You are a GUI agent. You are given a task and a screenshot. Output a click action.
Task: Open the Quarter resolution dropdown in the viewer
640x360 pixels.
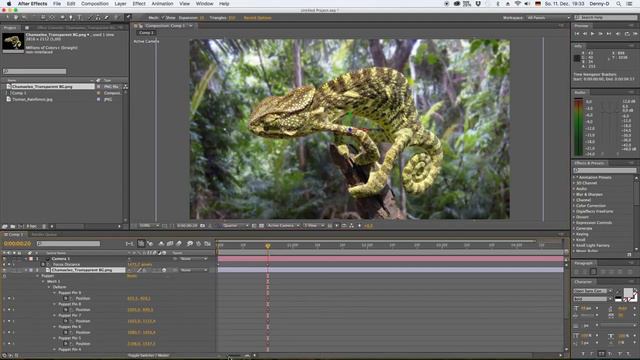tap(236, 226)
